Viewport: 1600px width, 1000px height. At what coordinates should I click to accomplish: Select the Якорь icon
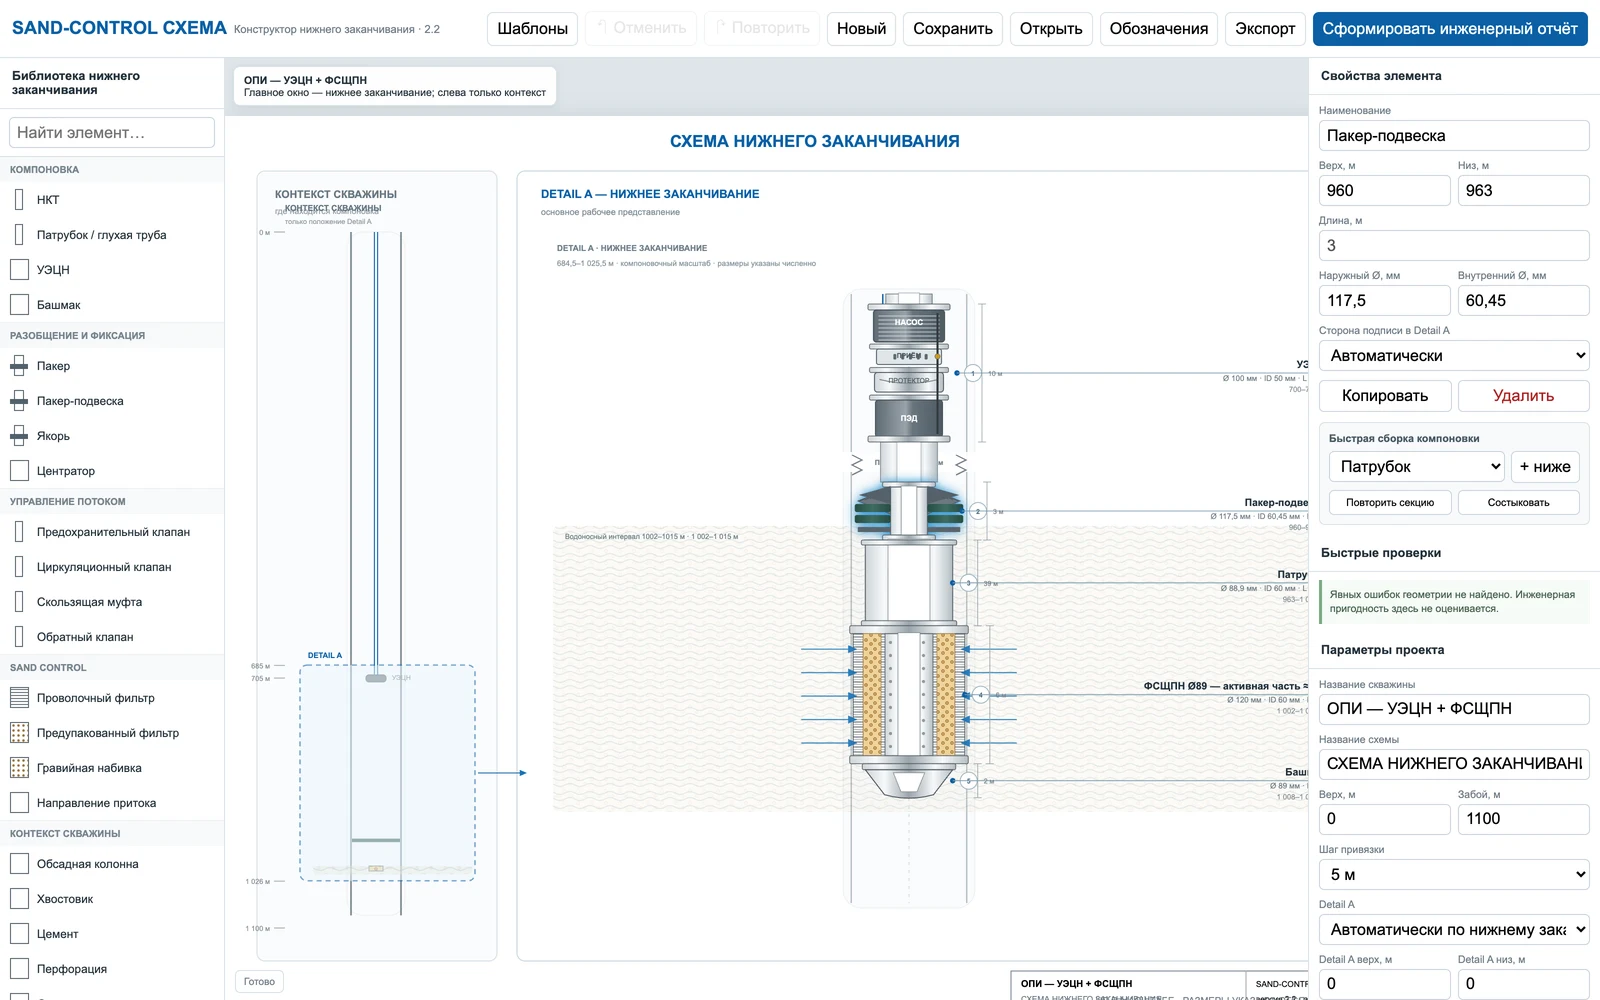19,436
